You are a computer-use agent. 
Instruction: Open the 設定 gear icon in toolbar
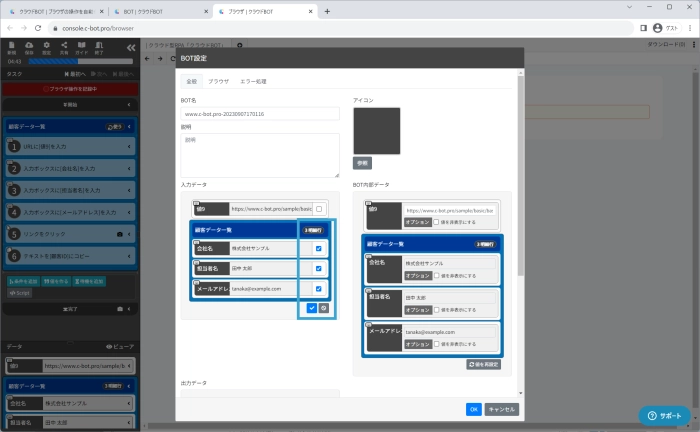(48, 46)
